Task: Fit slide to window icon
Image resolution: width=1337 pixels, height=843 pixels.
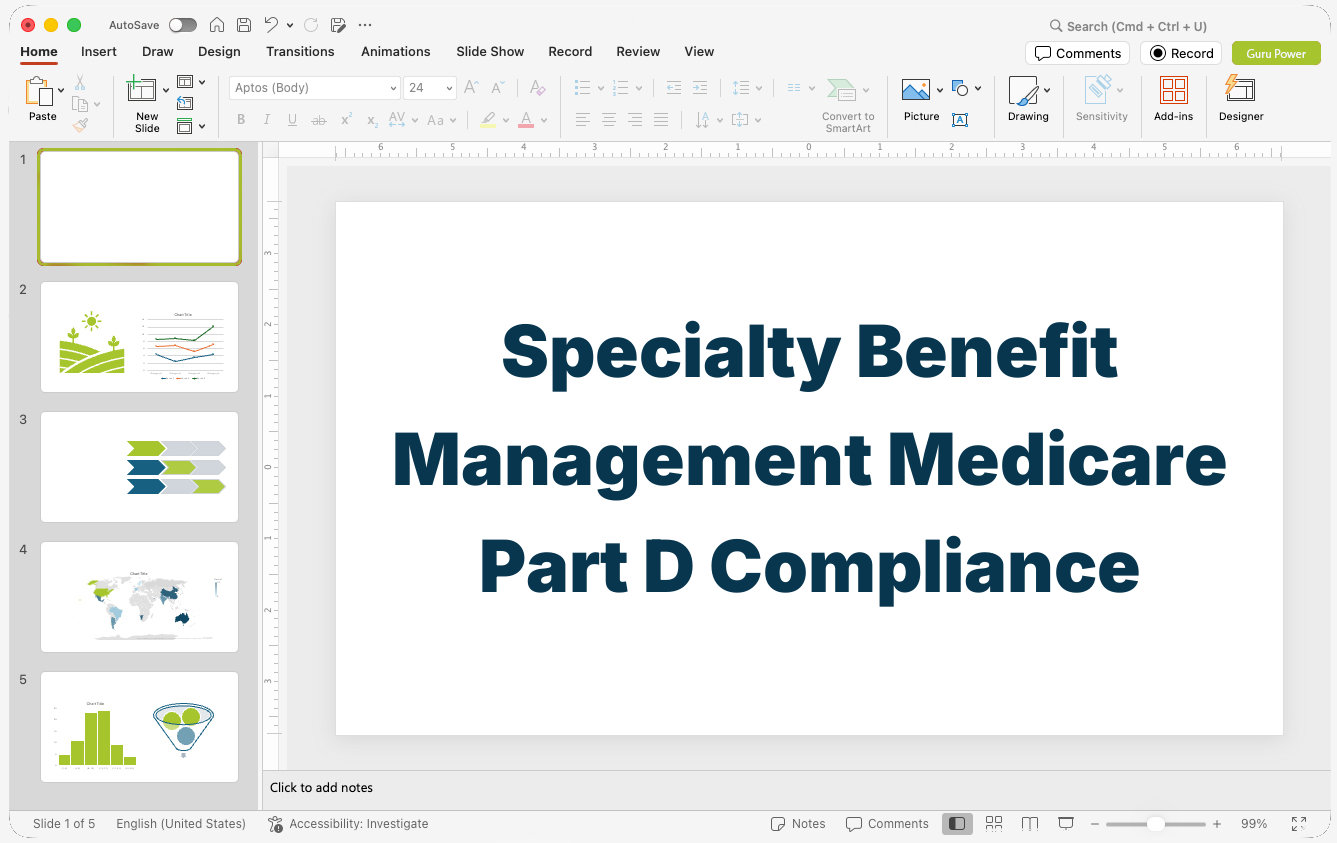Action: pyautogui.click(x=1299, y=823)
